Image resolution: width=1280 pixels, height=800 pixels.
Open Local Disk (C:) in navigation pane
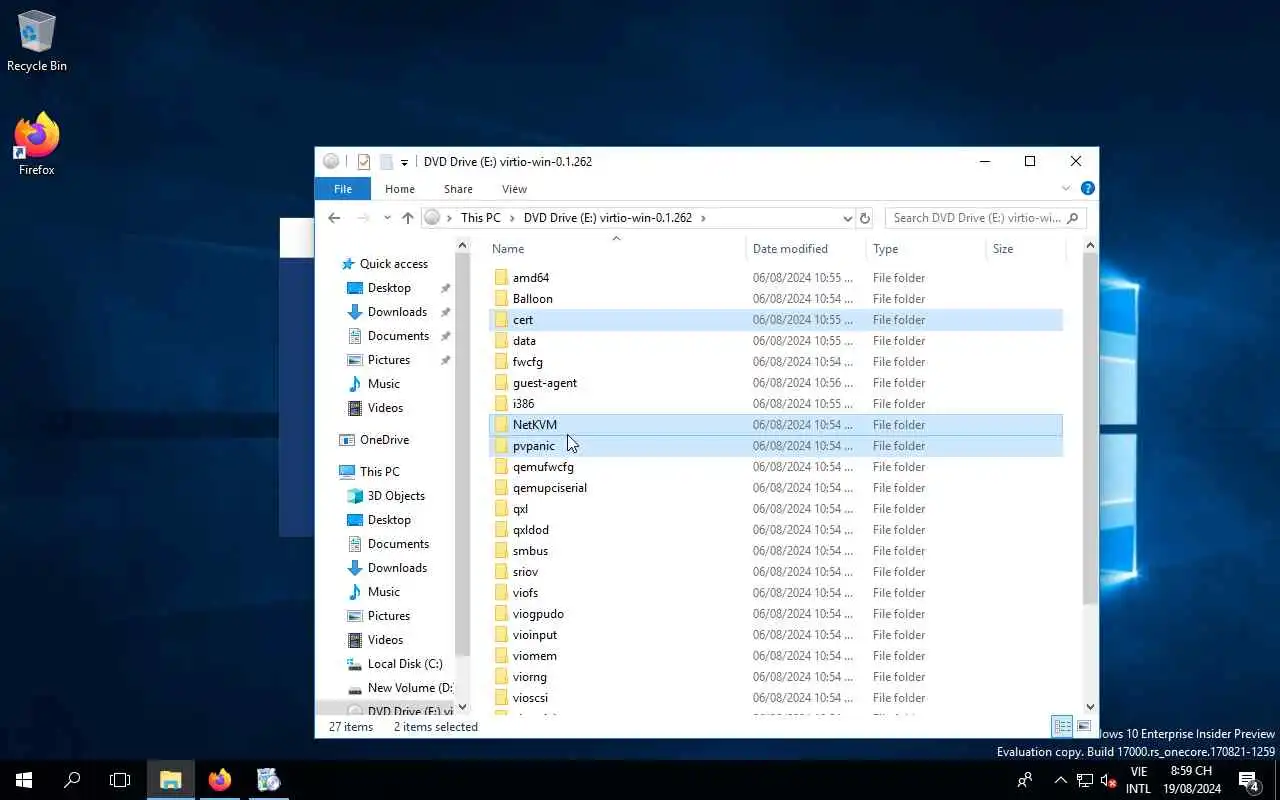click(405, 664)
